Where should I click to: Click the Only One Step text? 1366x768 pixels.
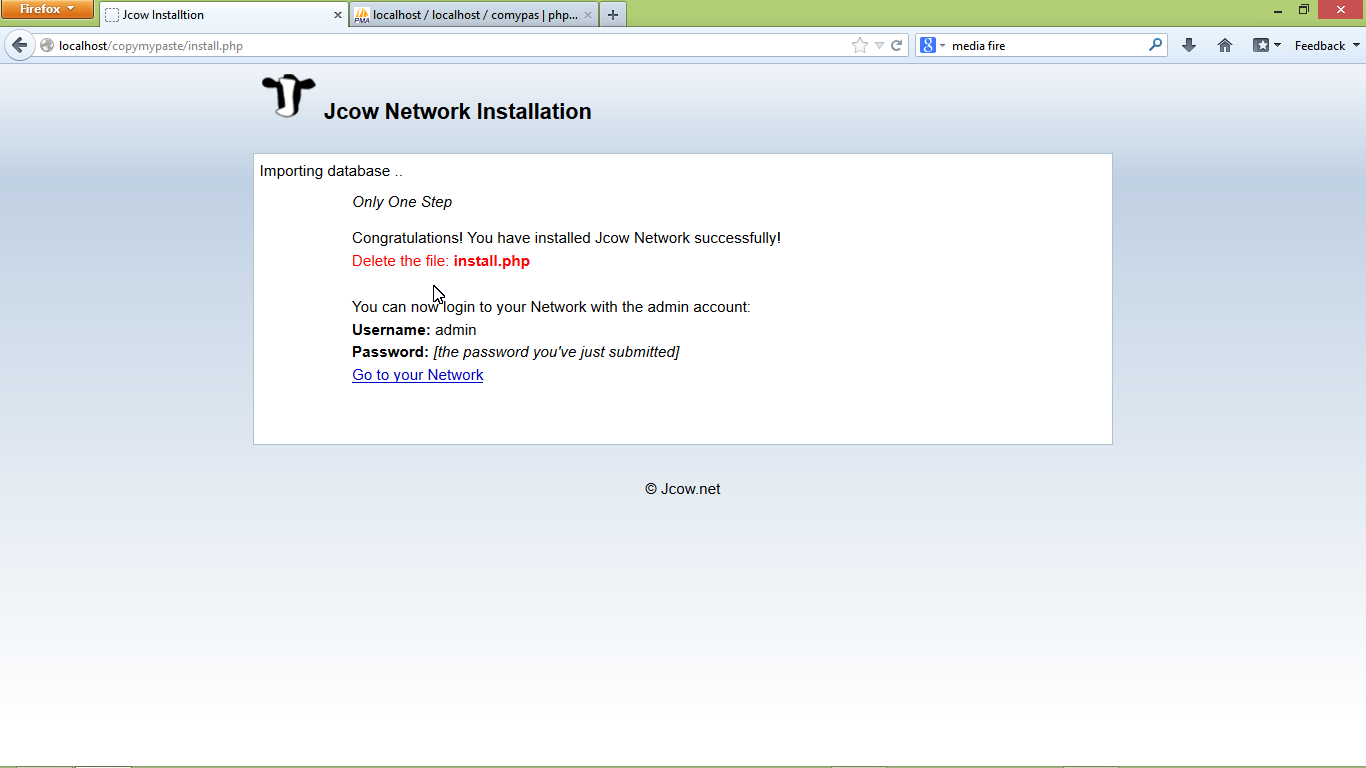coord(402,202)
